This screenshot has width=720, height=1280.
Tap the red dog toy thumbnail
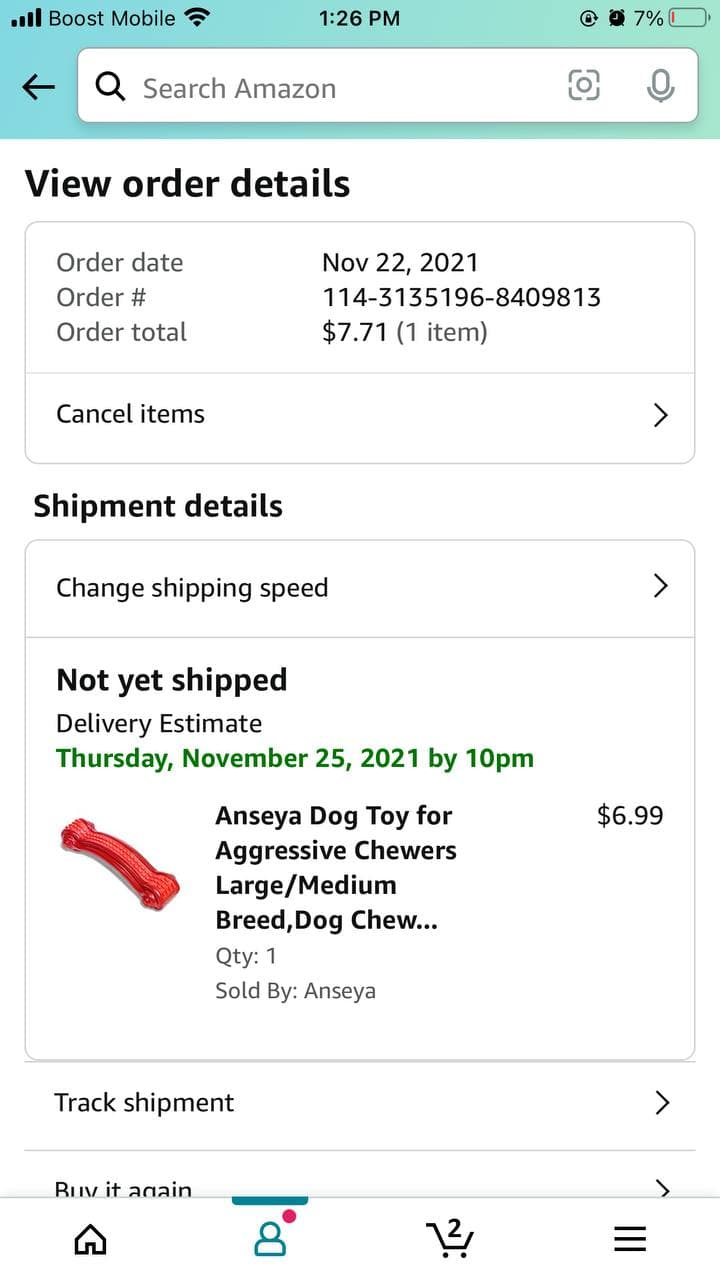120,864
